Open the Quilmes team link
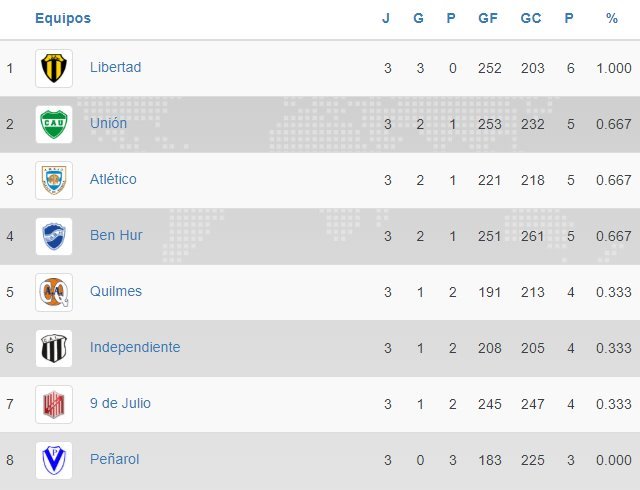Screen dimensions: 640x490 pos(116,292)
